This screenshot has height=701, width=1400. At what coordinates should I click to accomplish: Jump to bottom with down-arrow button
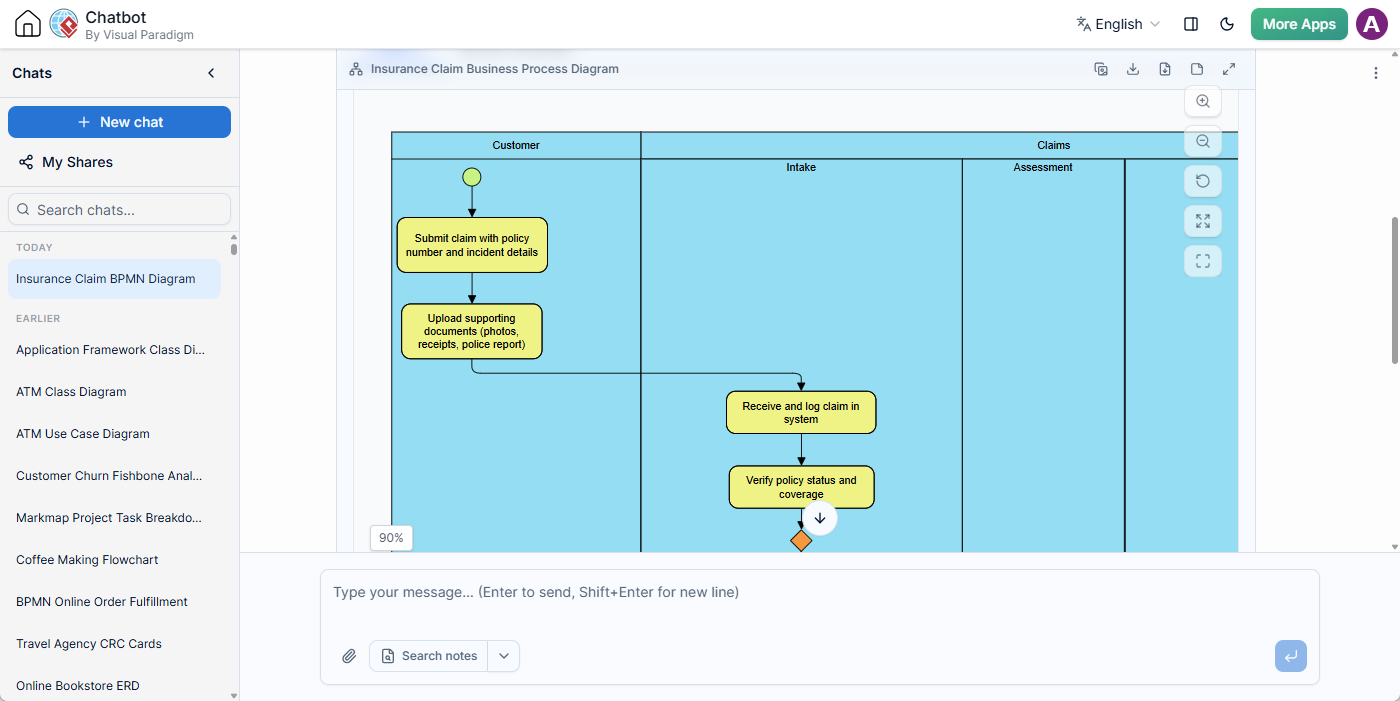820,518
